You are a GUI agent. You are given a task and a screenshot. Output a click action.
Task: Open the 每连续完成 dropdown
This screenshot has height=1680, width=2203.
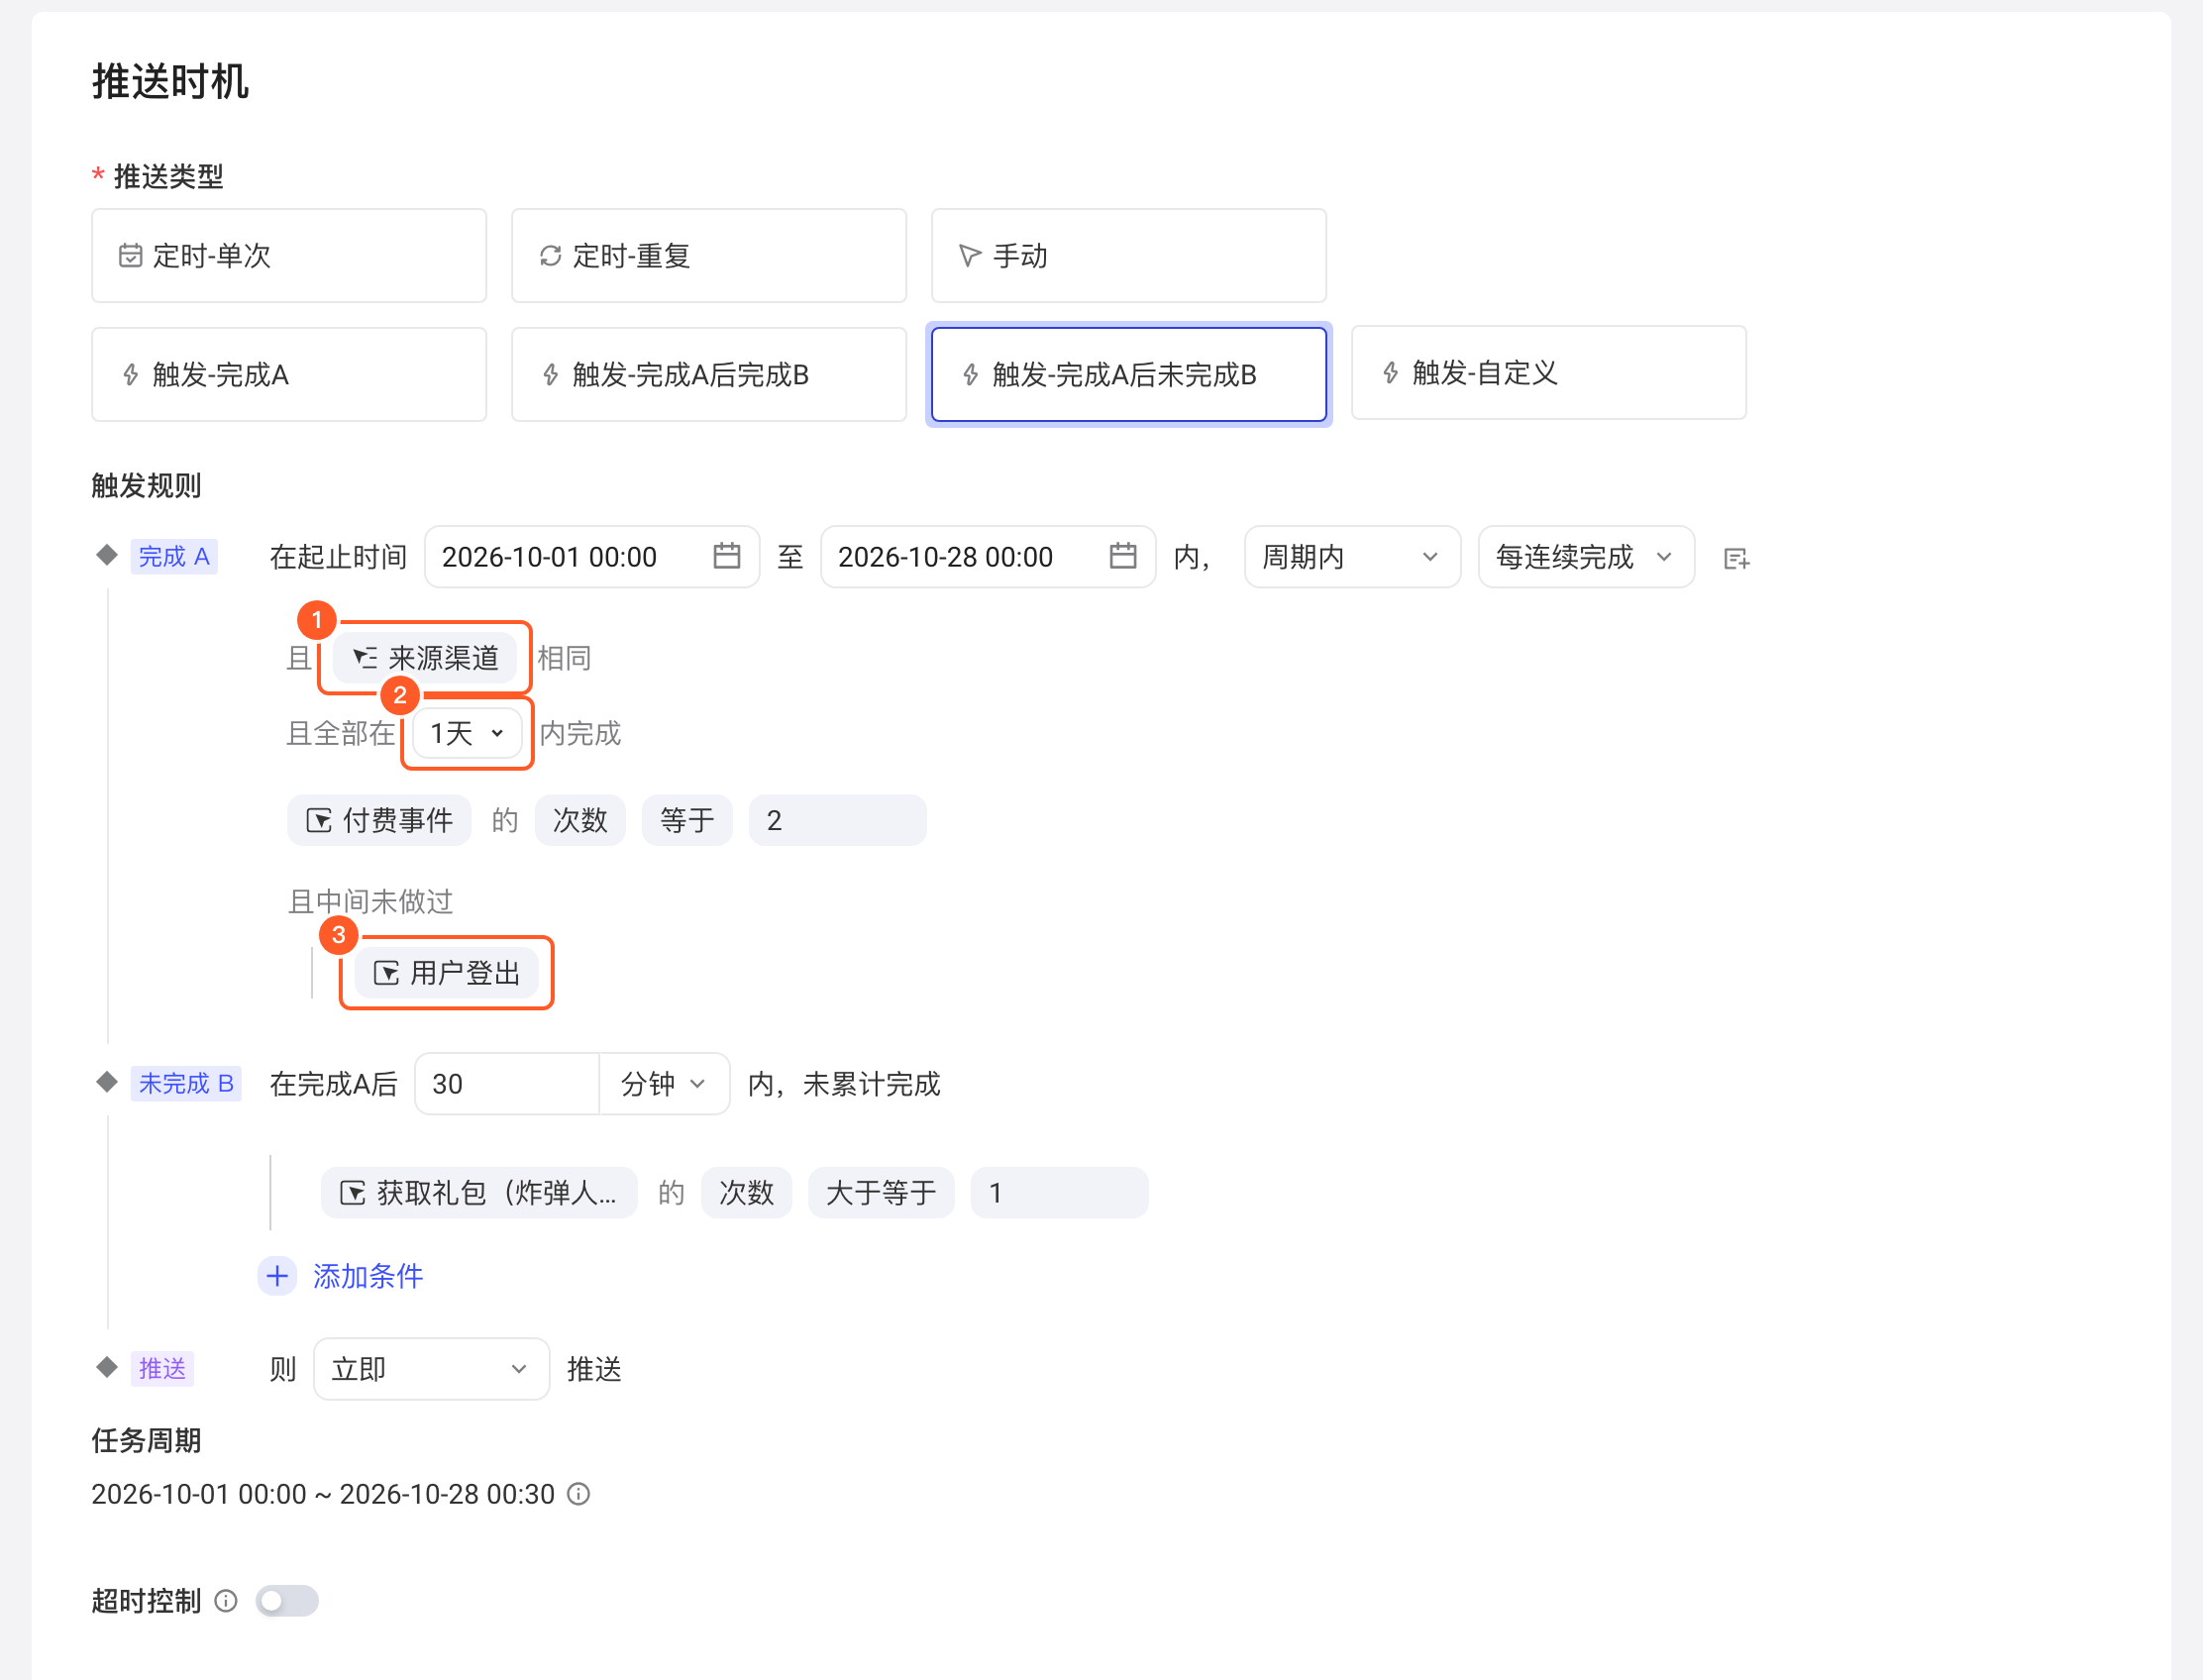(1586, 557)
